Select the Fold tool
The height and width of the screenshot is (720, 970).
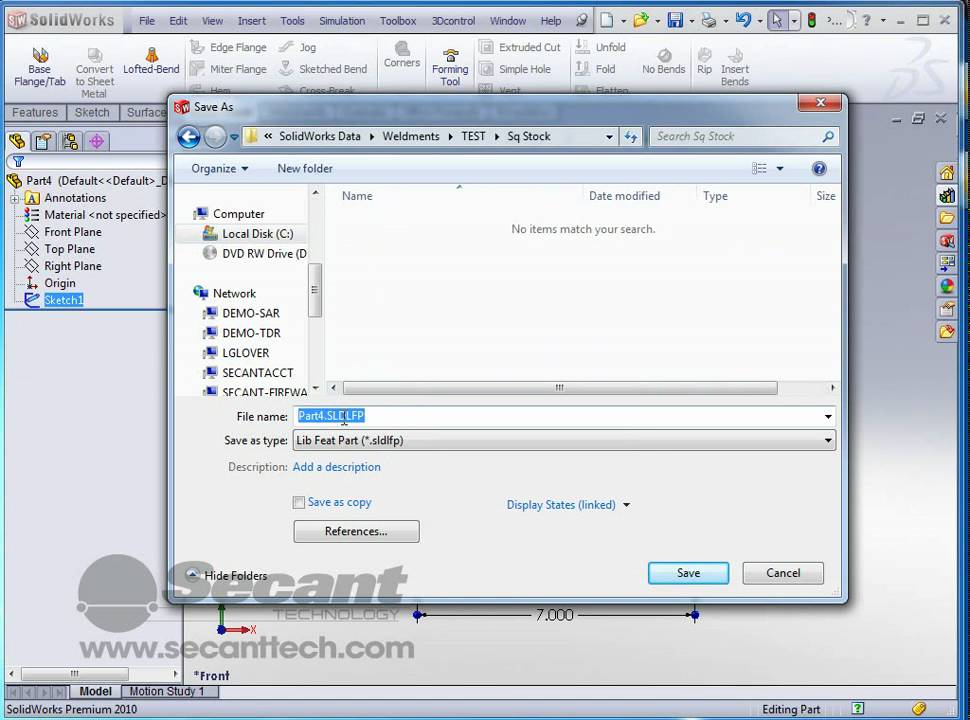595,69
